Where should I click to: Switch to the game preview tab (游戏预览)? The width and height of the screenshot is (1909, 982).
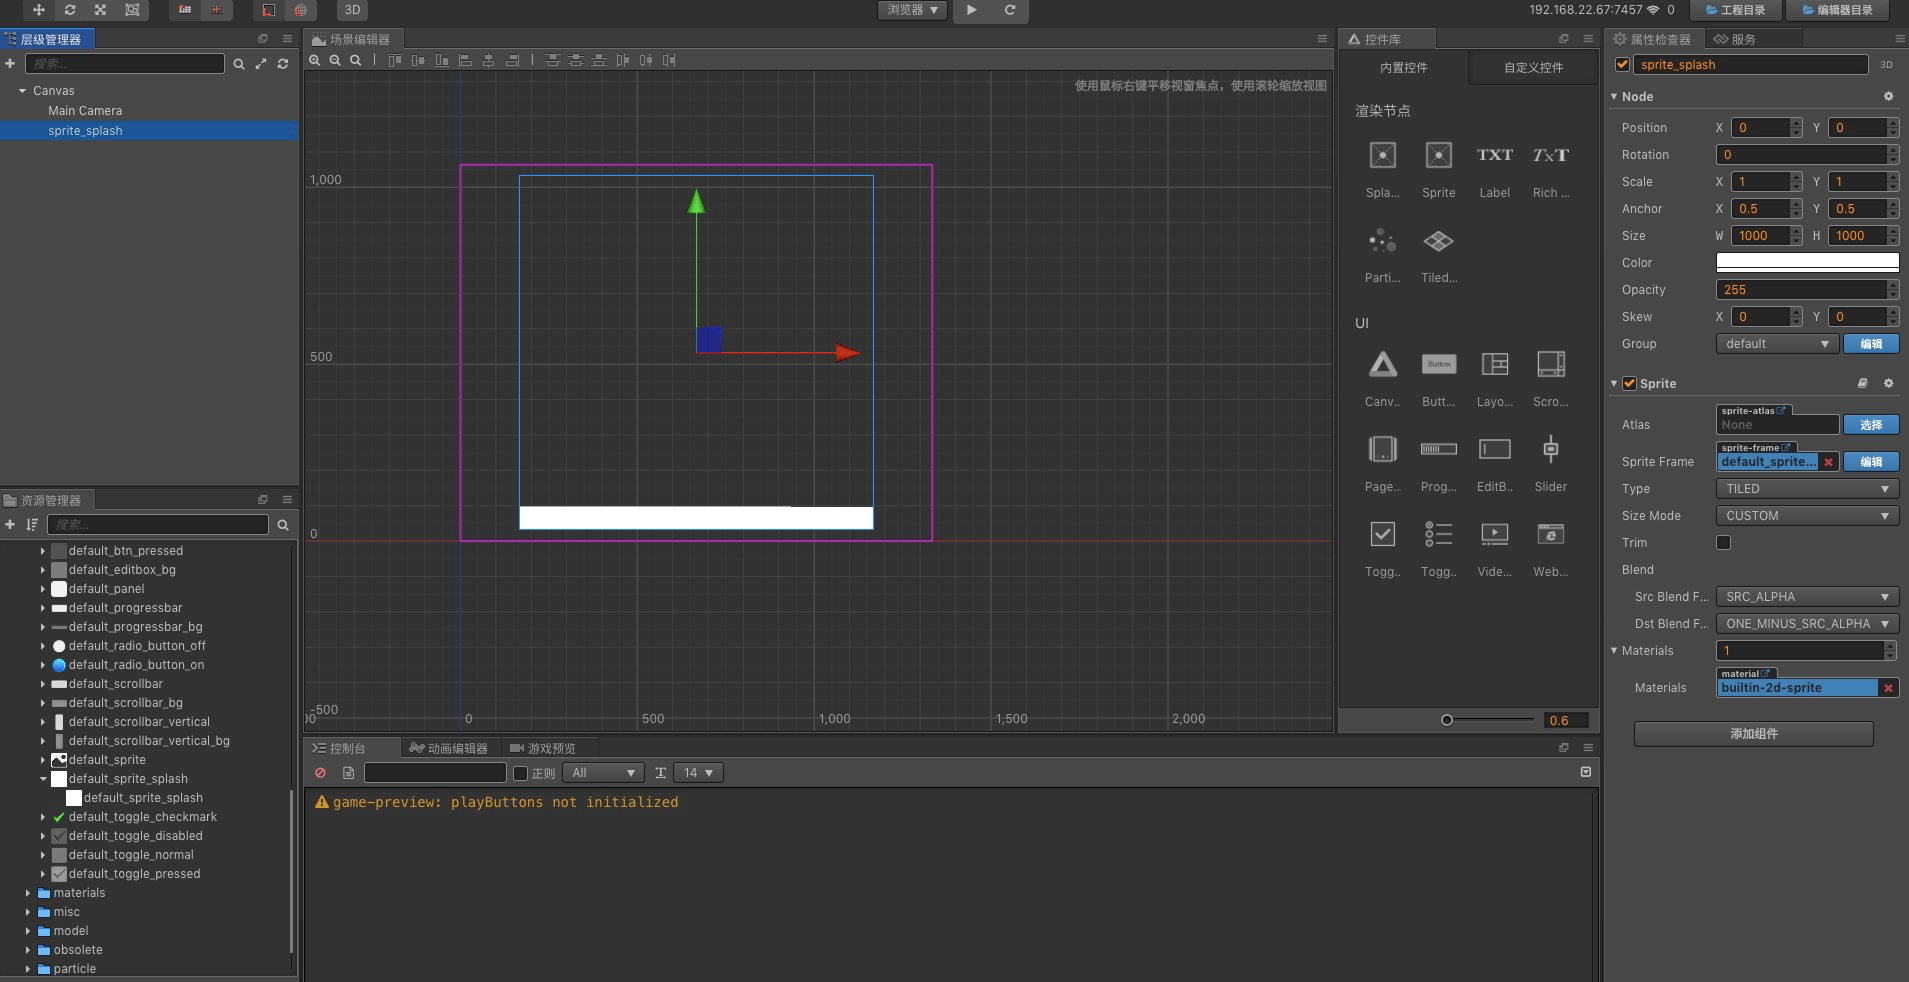point(542,748)
